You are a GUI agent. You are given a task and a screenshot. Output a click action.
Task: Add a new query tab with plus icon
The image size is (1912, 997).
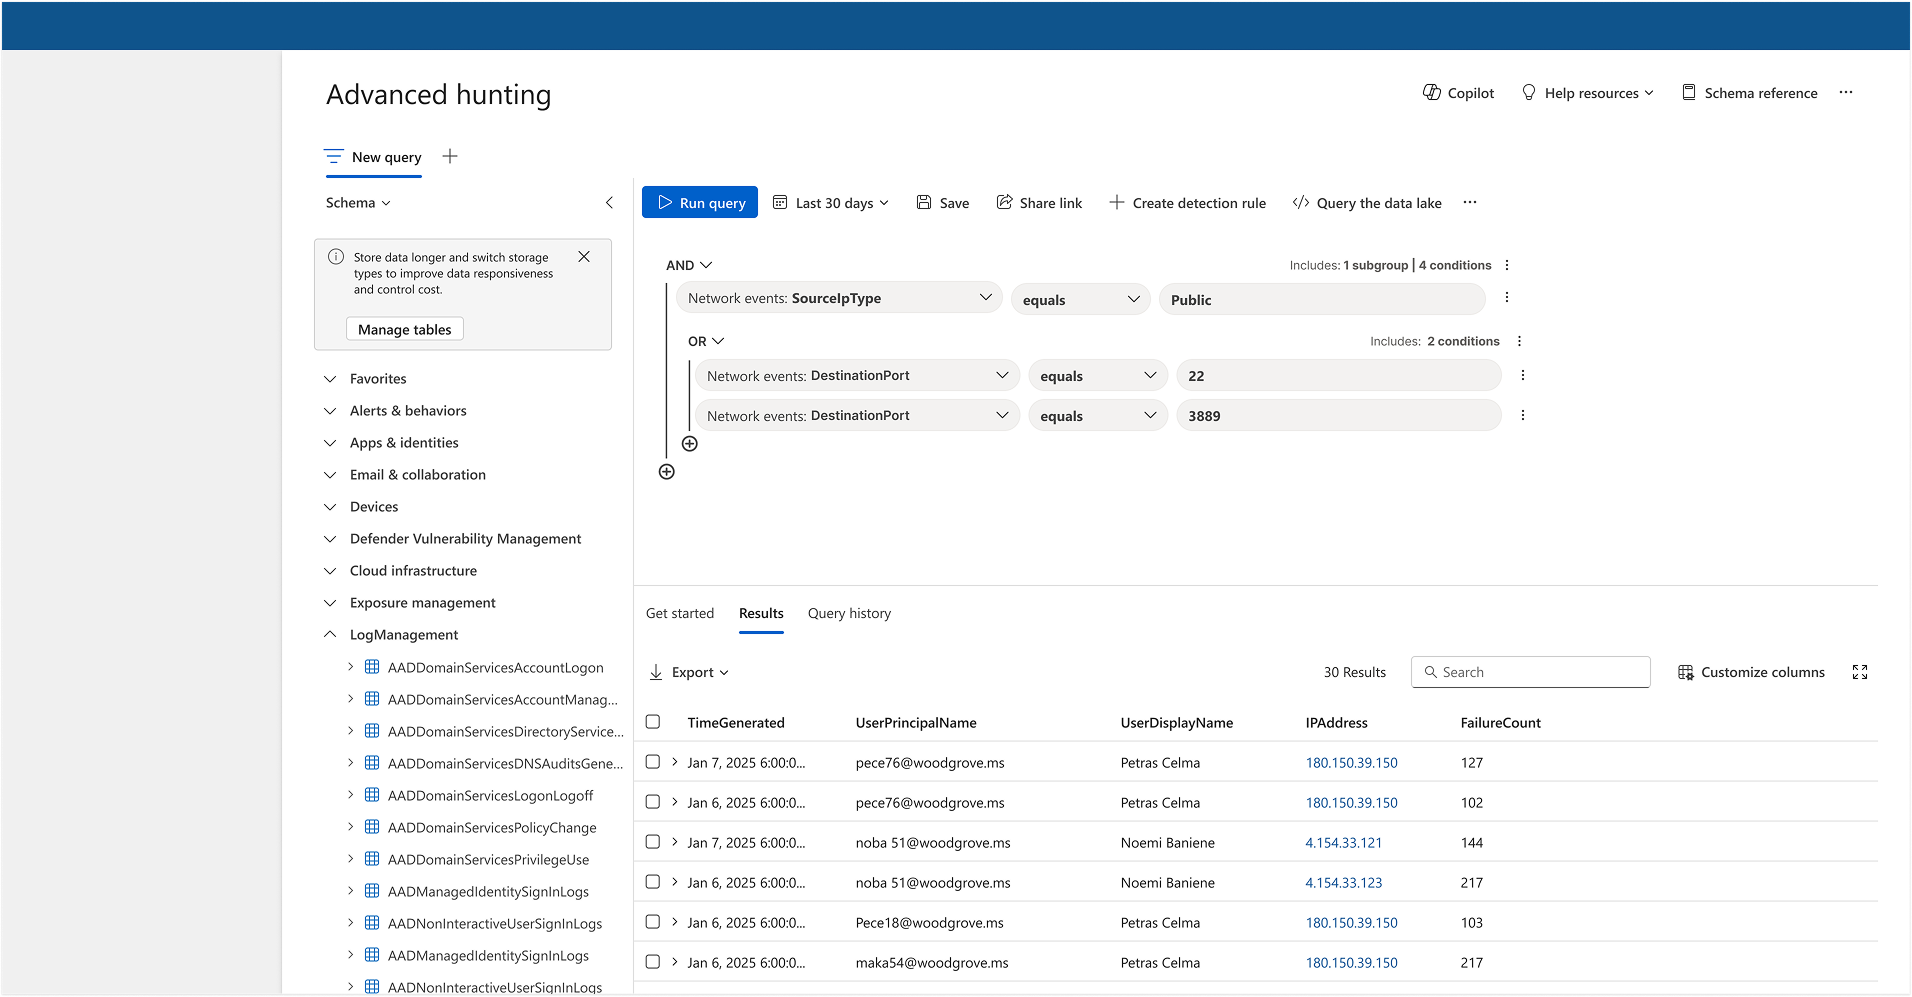[450, 156]
